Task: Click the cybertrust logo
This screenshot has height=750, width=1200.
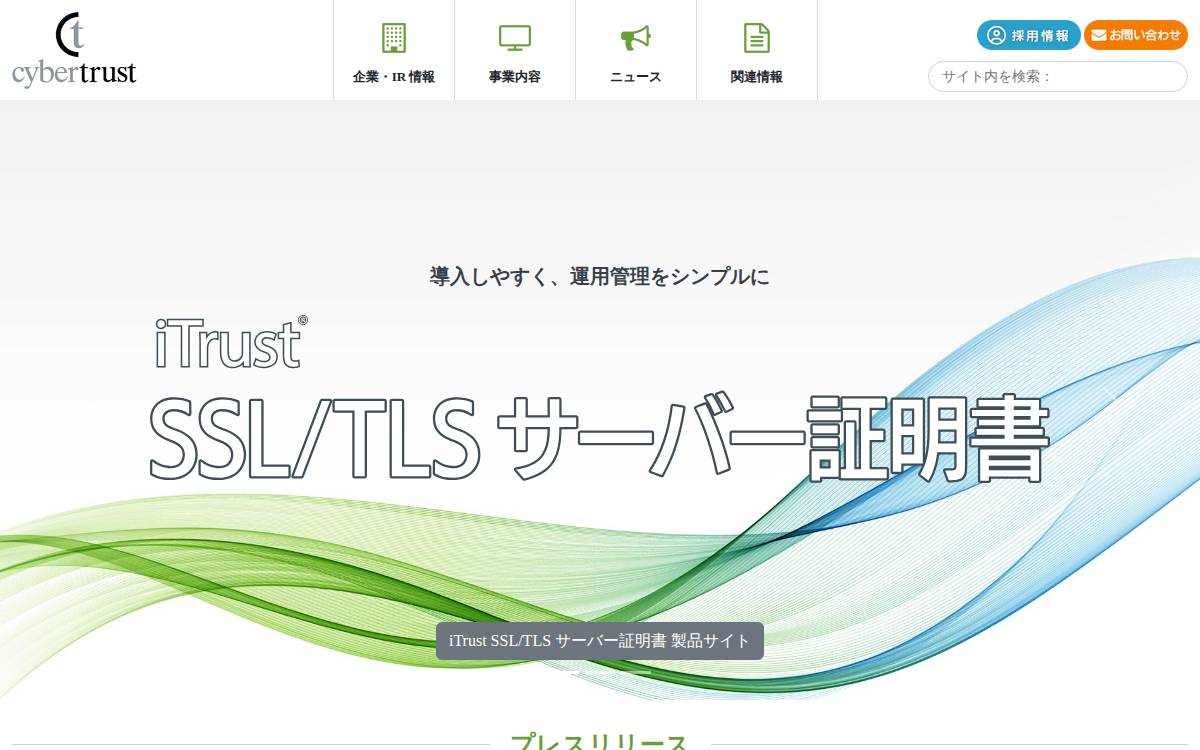Action: [74, 50]
